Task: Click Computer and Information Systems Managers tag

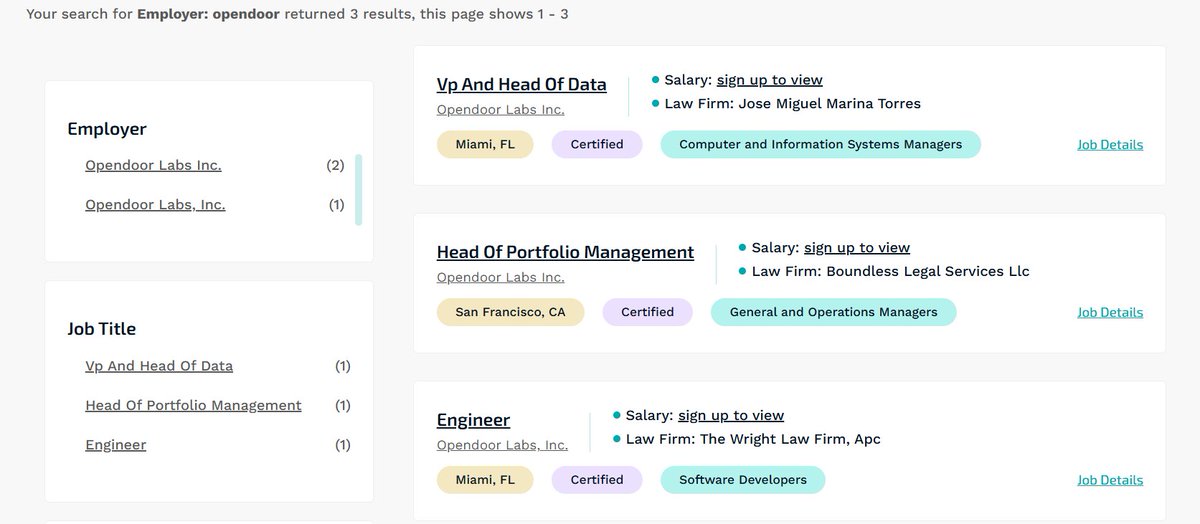Action: point(820,144)
